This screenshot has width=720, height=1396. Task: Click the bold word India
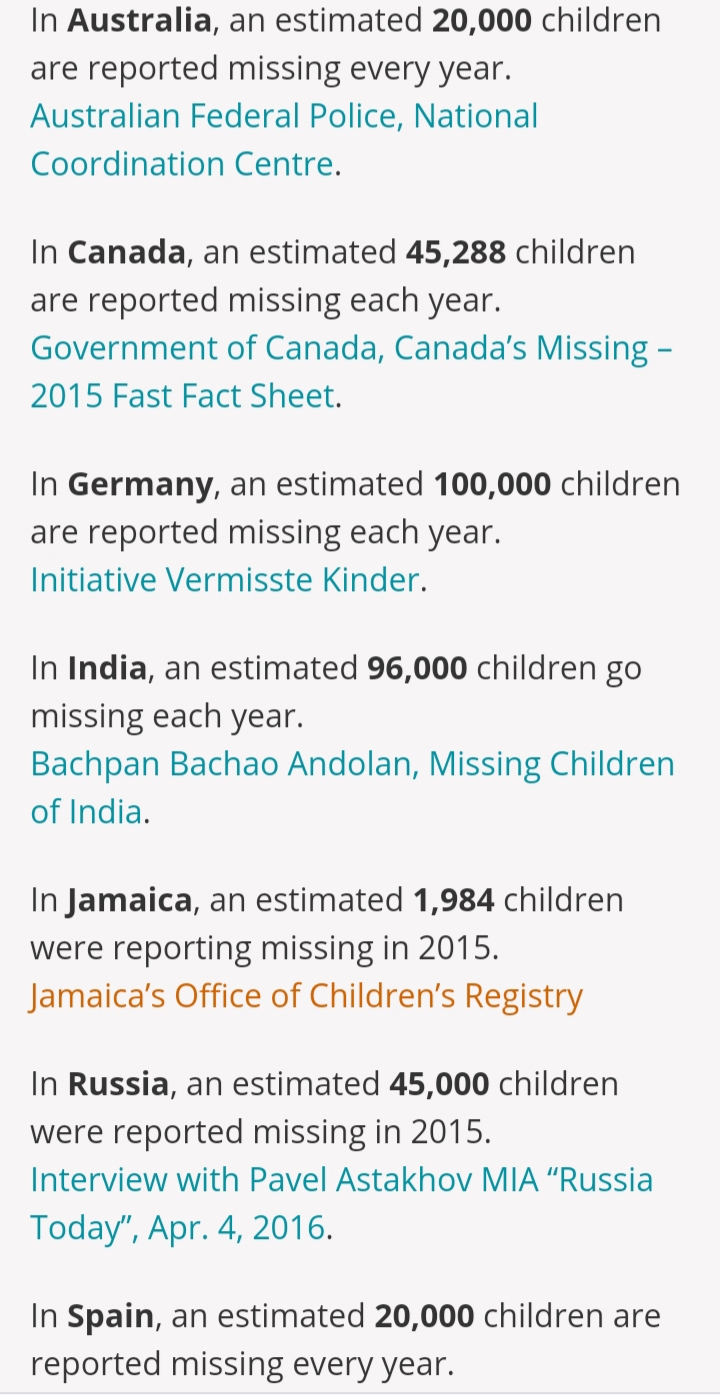tap(107, 668)
